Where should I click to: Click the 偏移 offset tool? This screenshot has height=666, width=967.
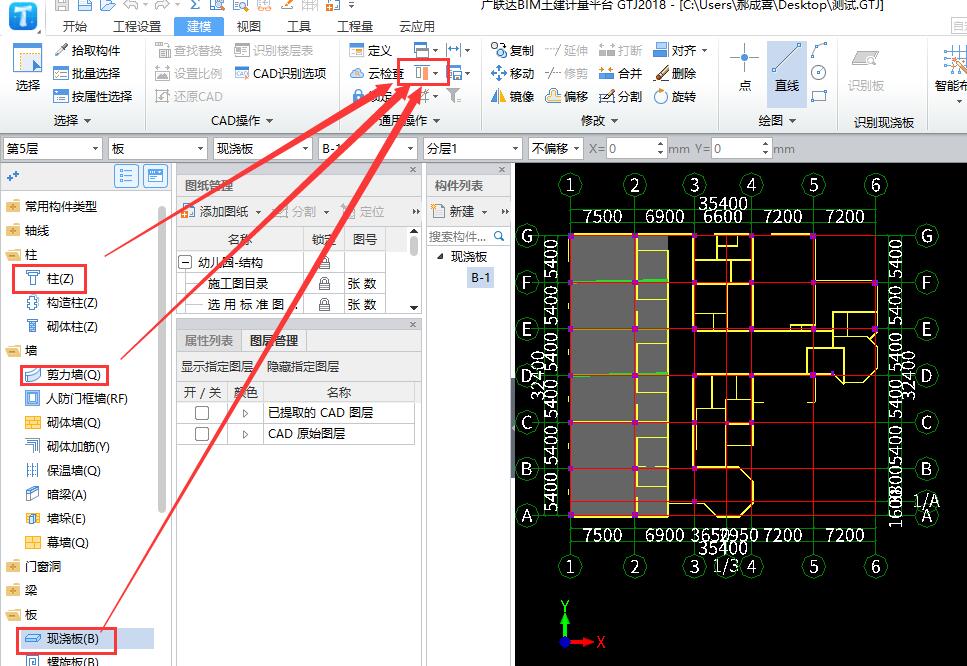tap(567, 96)
